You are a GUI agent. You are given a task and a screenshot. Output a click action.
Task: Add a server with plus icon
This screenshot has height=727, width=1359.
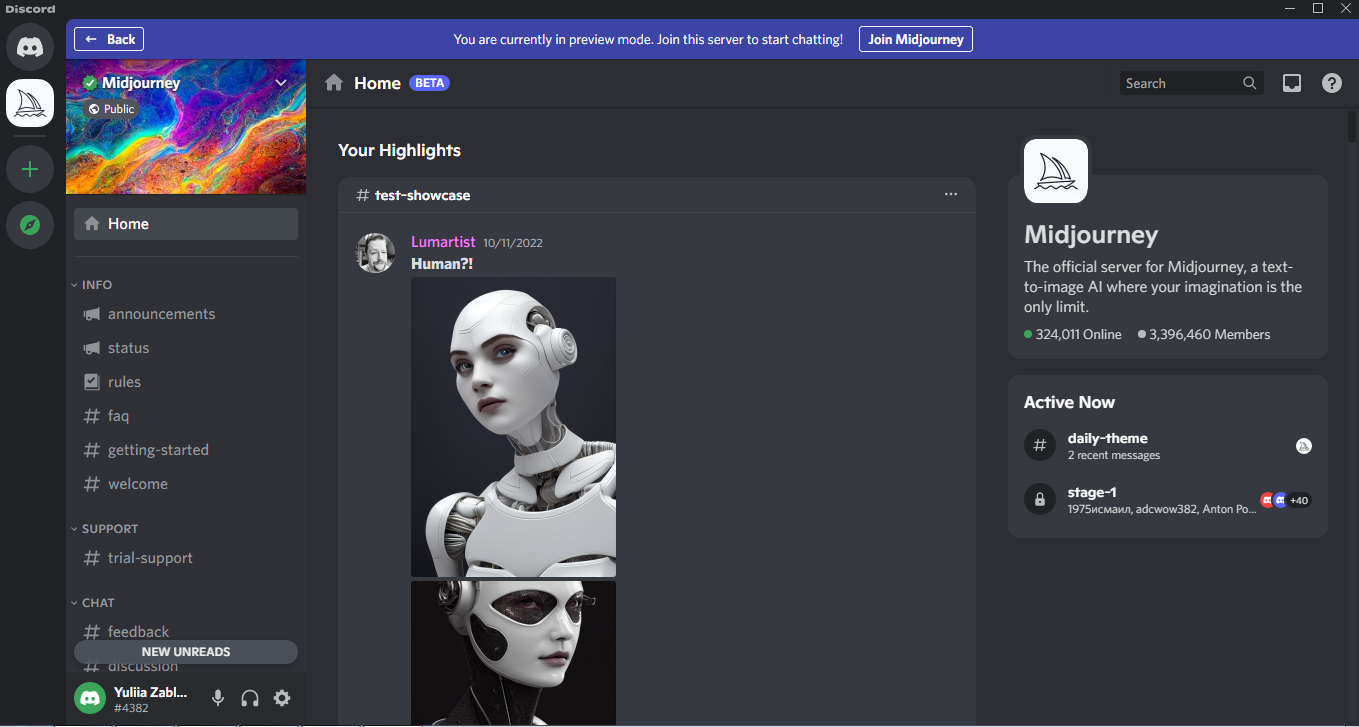(x=30, y=169)
